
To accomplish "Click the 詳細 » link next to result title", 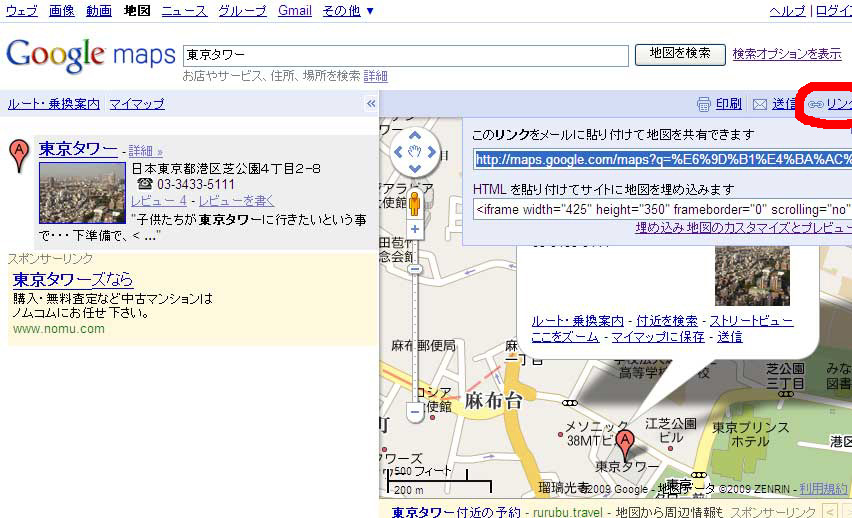I will (x=146, y=151).
